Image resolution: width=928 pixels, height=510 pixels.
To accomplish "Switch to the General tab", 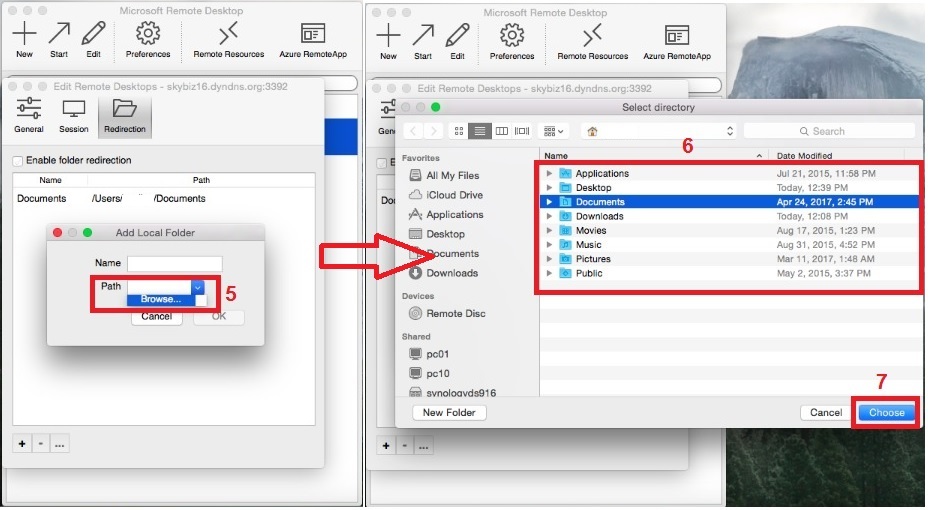I will tap(29, 116).
